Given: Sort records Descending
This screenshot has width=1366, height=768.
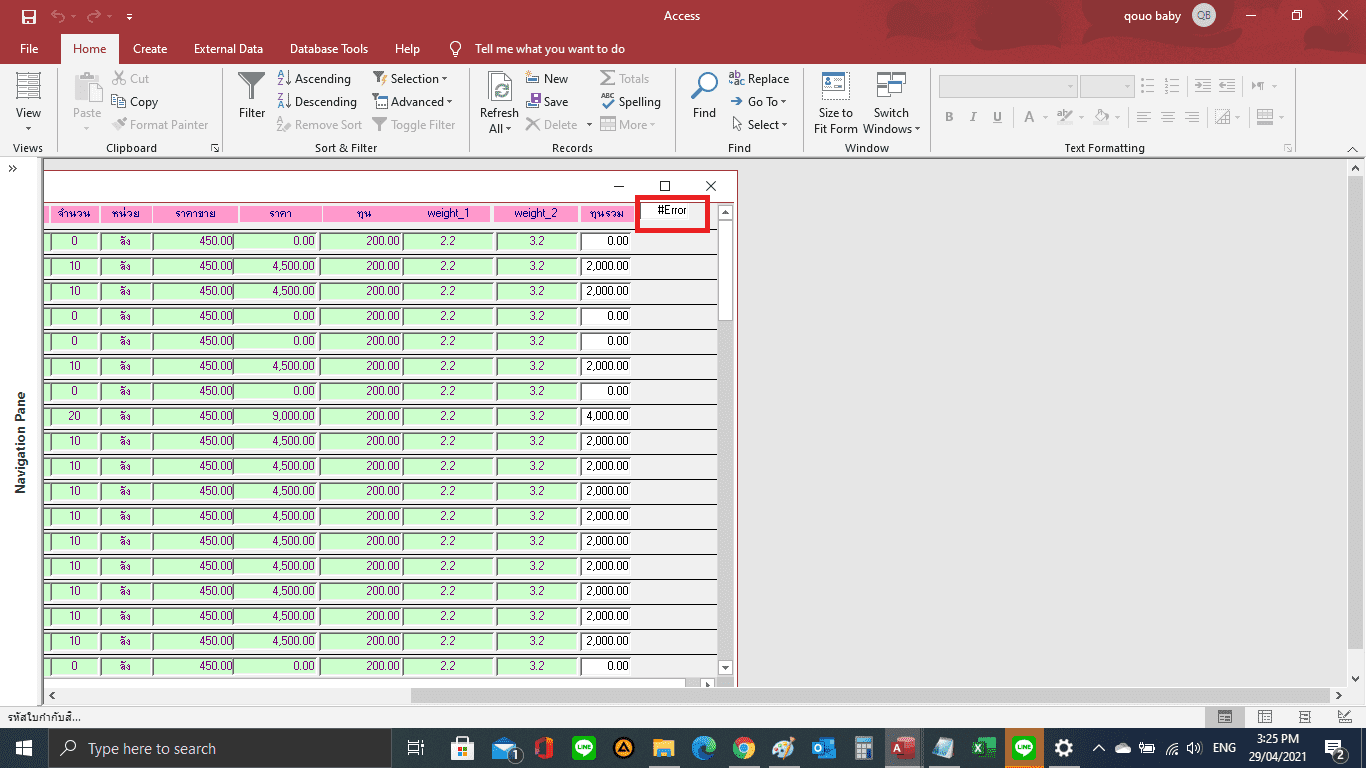Looking at the screenshot, I should (x=317, y=102).
